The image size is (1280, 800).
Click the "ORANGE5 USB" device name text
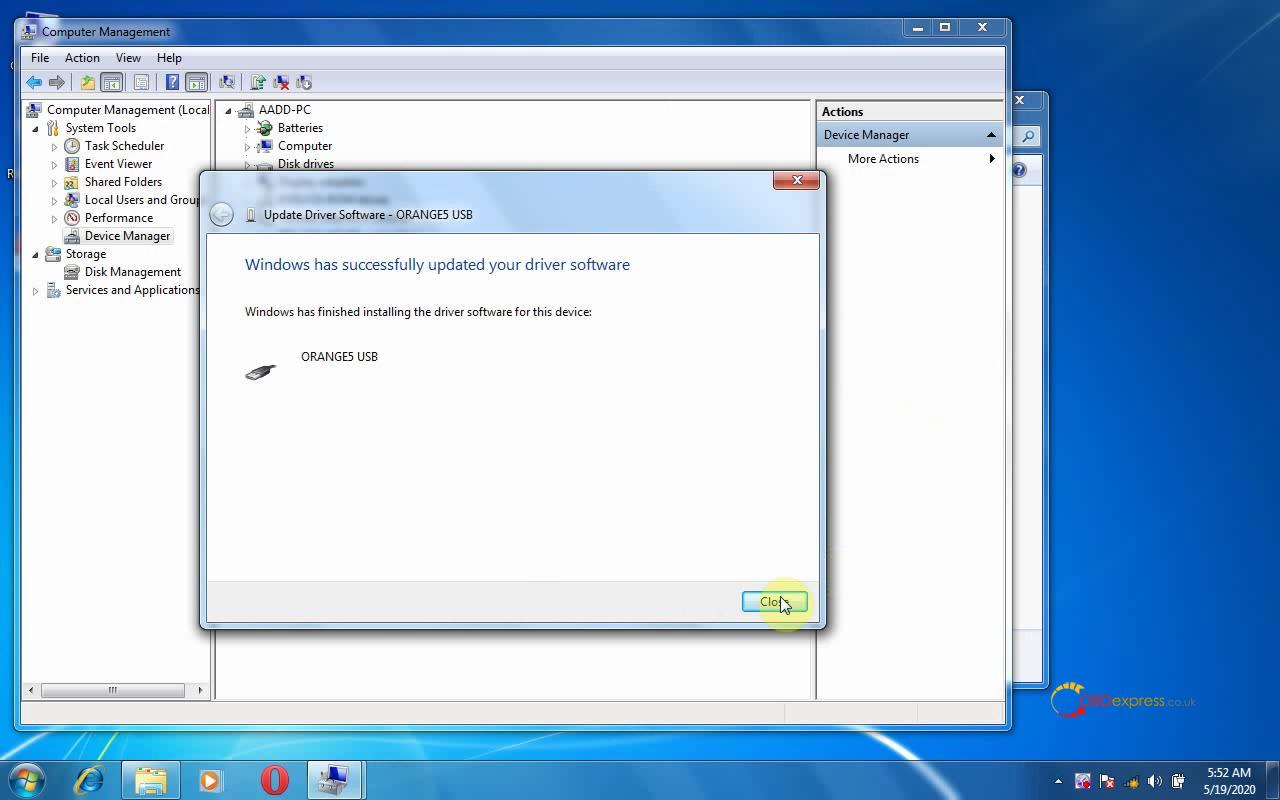339,357
